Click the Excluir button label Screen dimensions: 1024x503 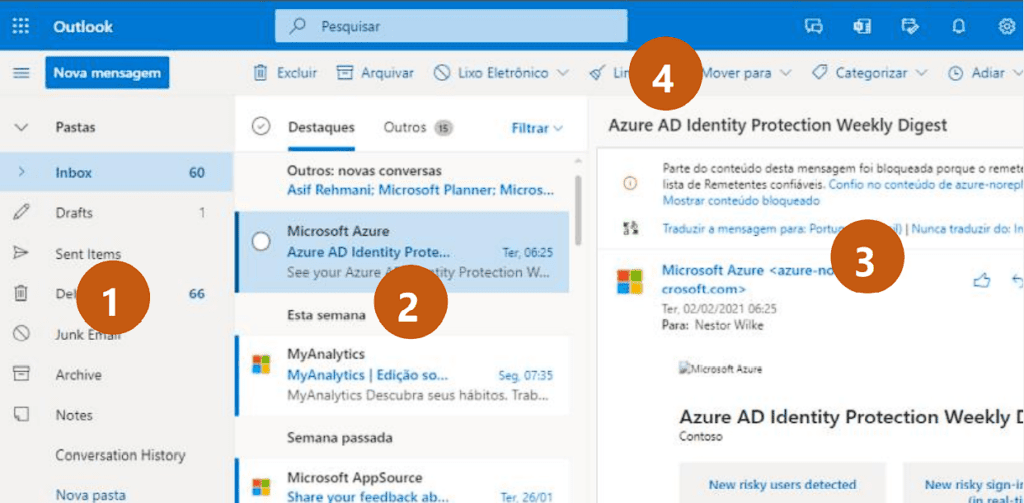297,73
